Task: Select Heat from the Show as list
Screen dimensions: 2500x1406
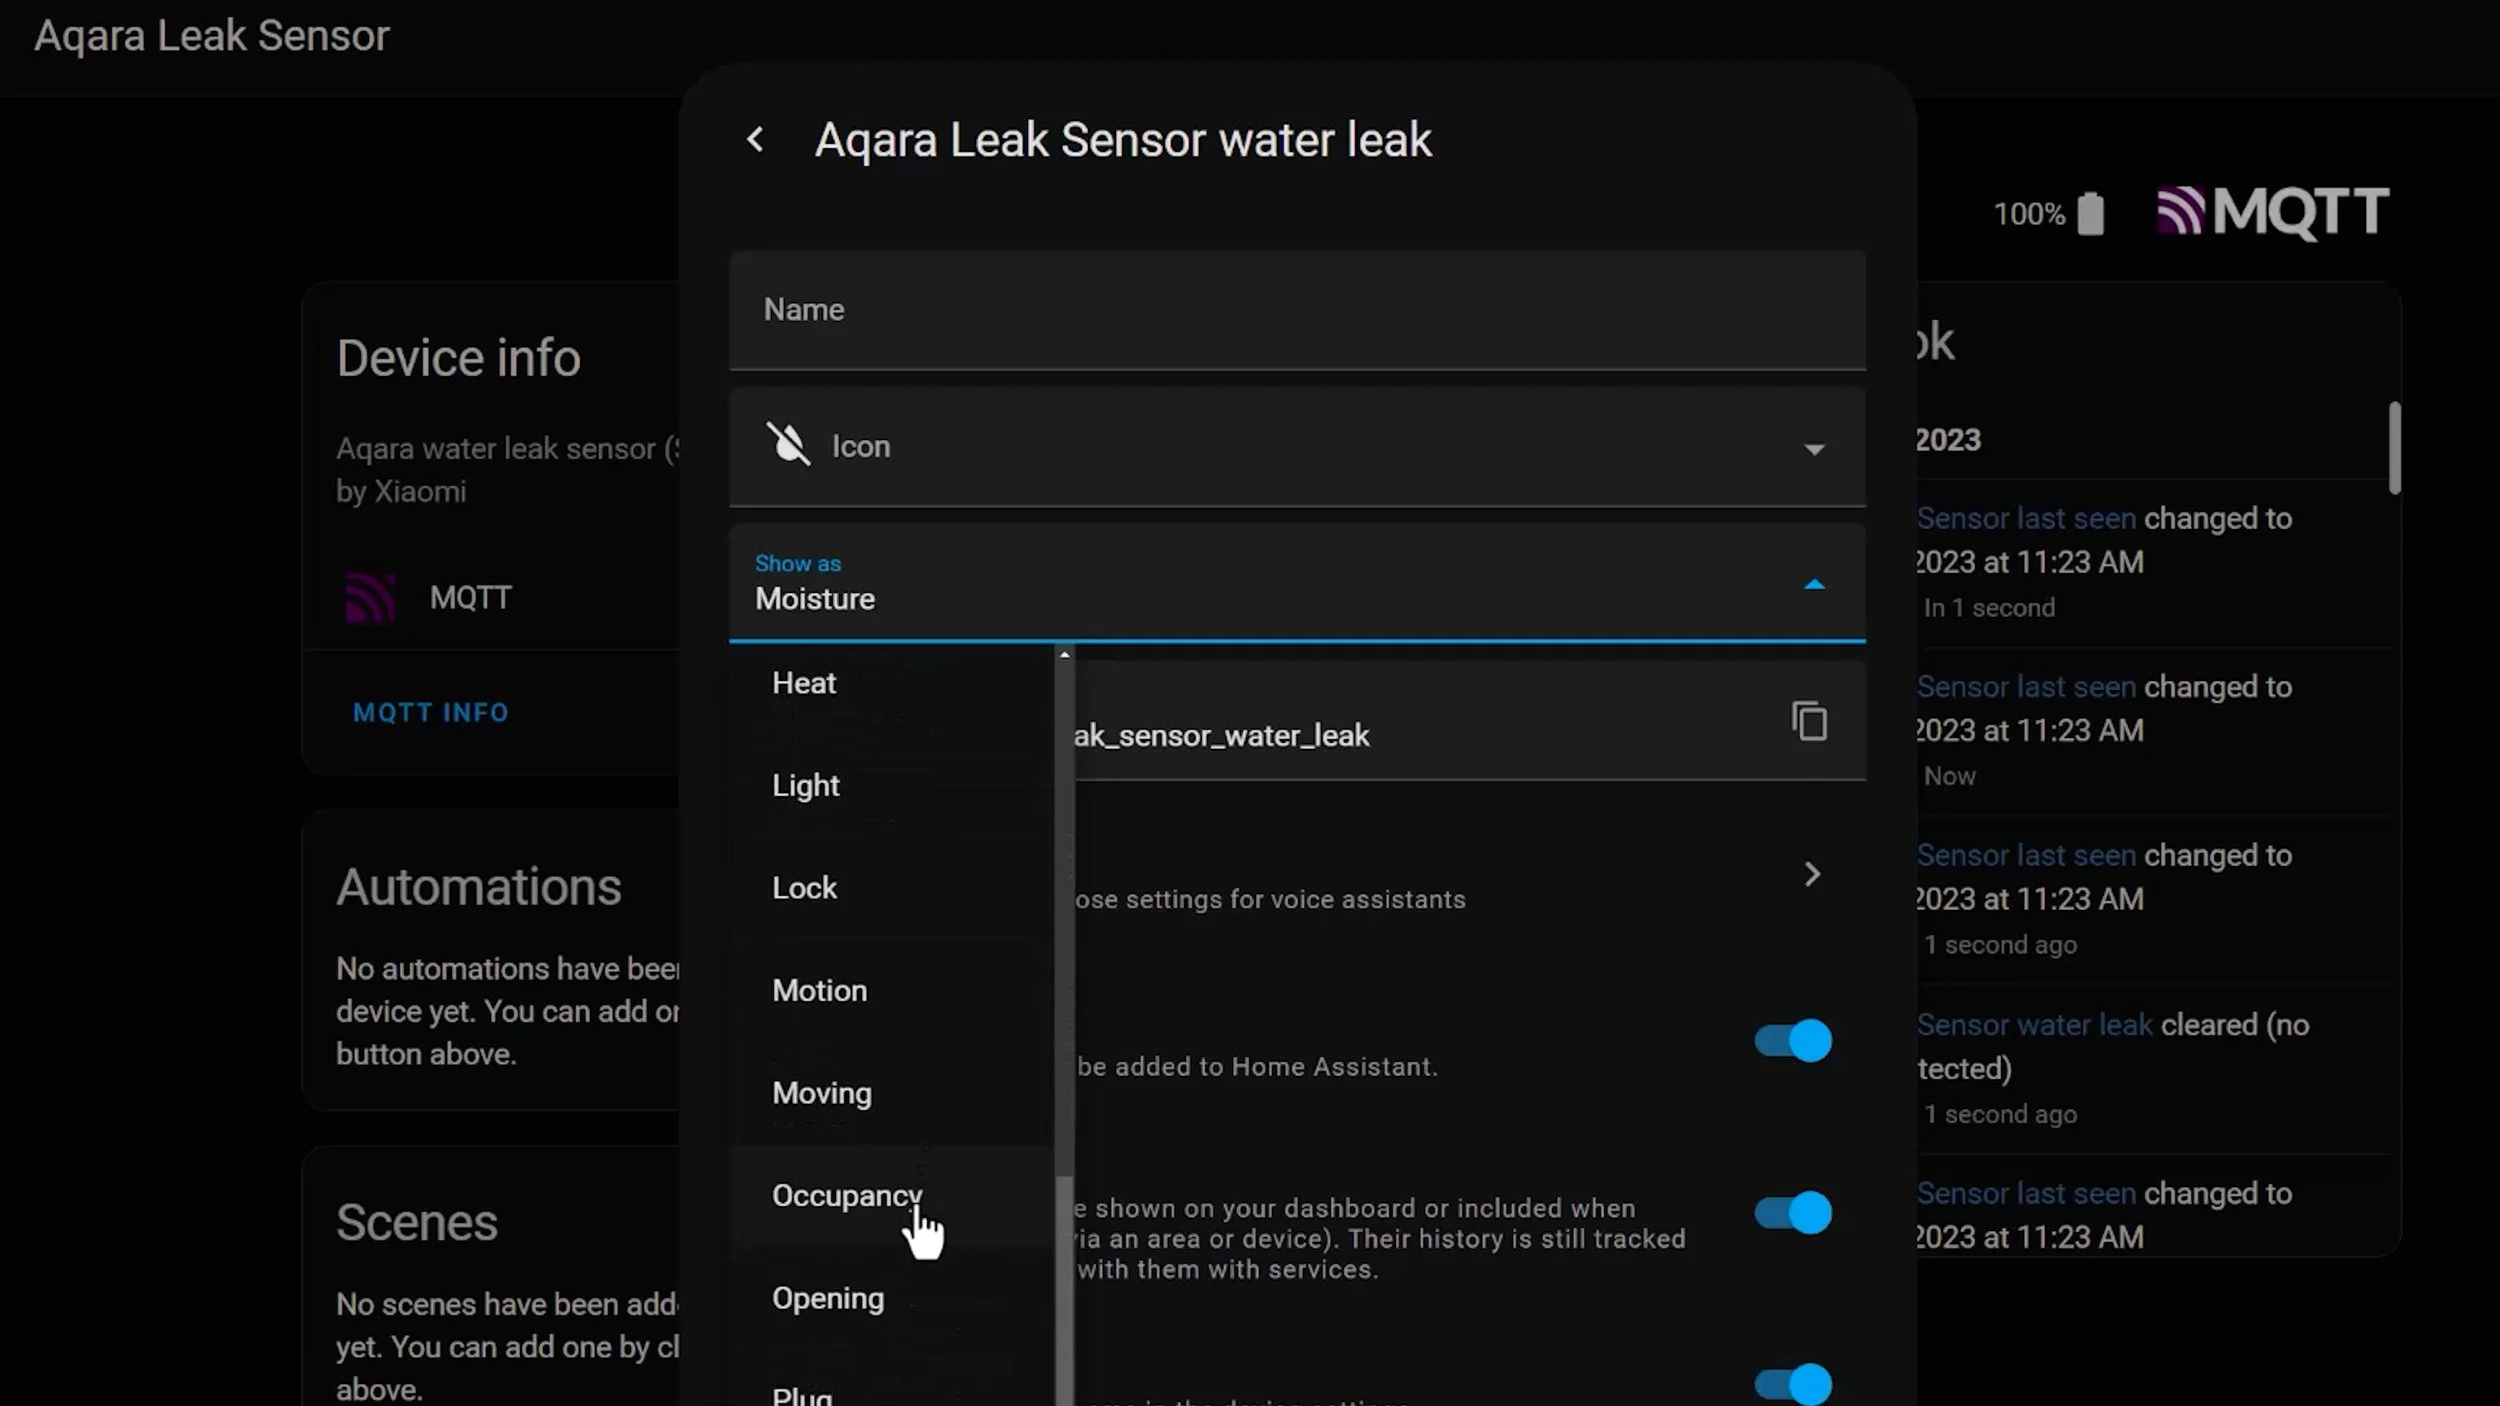Action: (803, 683)
